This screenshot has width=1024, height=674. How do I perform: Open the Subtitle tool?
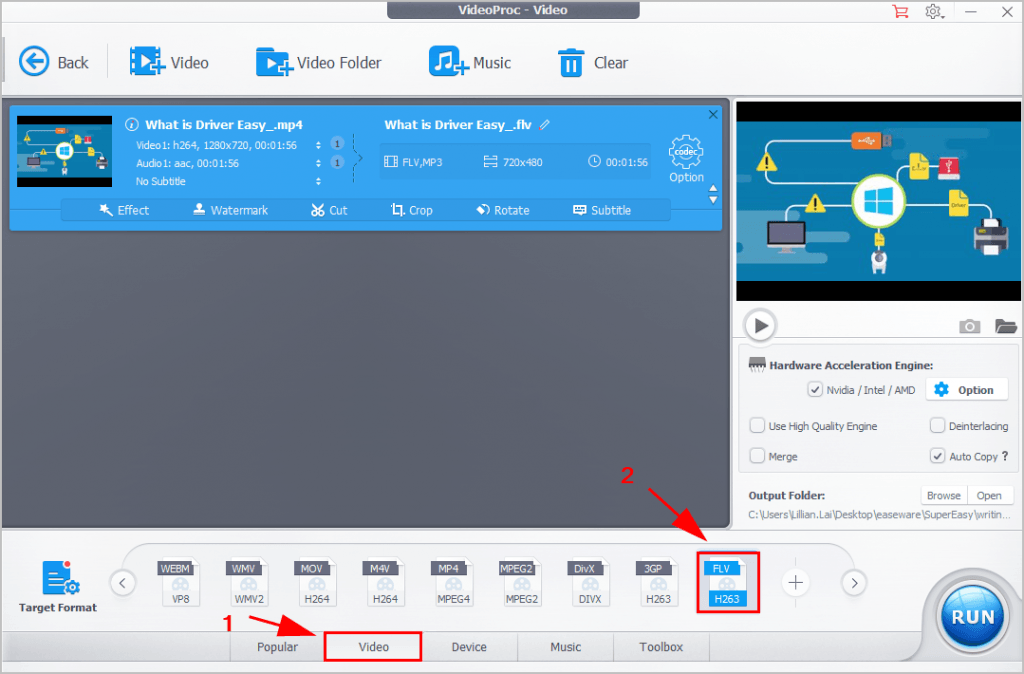click(x=602, y=210)
